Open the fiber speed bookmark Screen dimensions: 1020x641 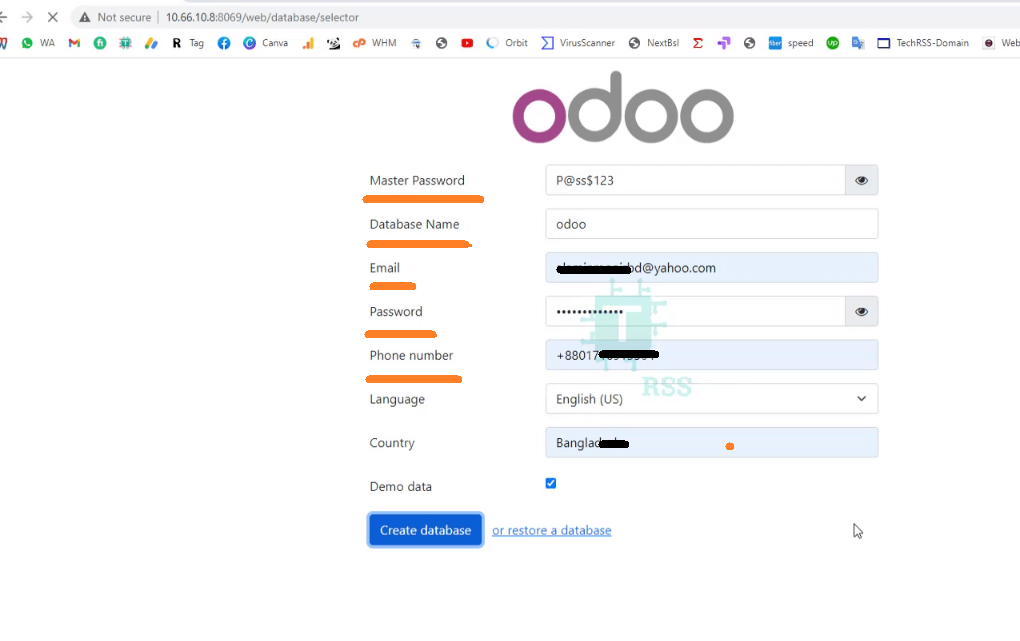(791, 43)
